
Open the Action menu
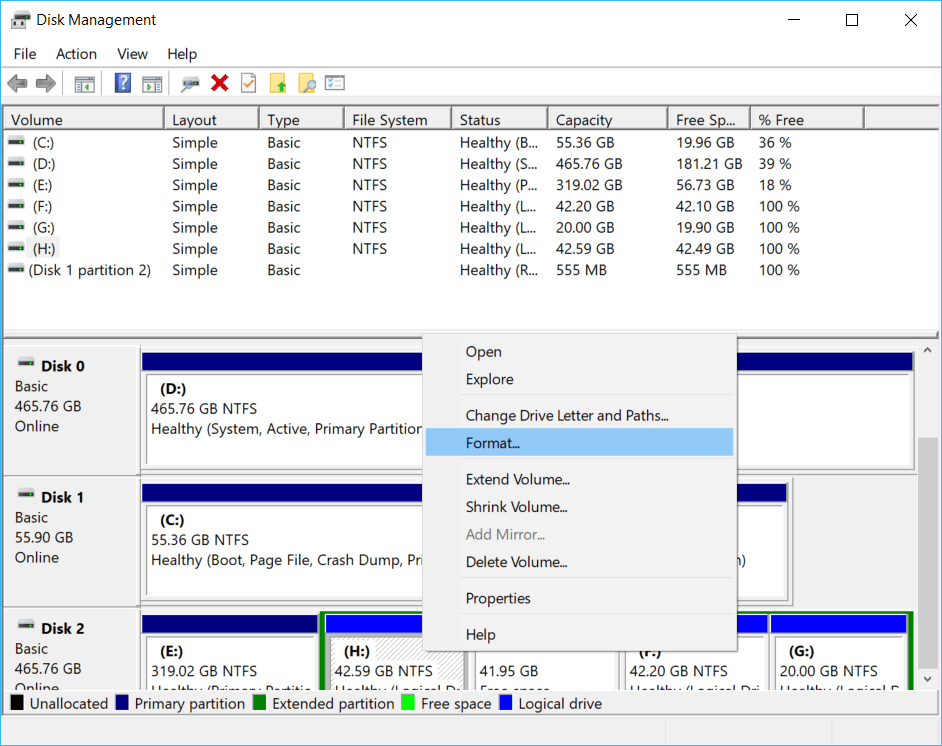pos(76,54)
